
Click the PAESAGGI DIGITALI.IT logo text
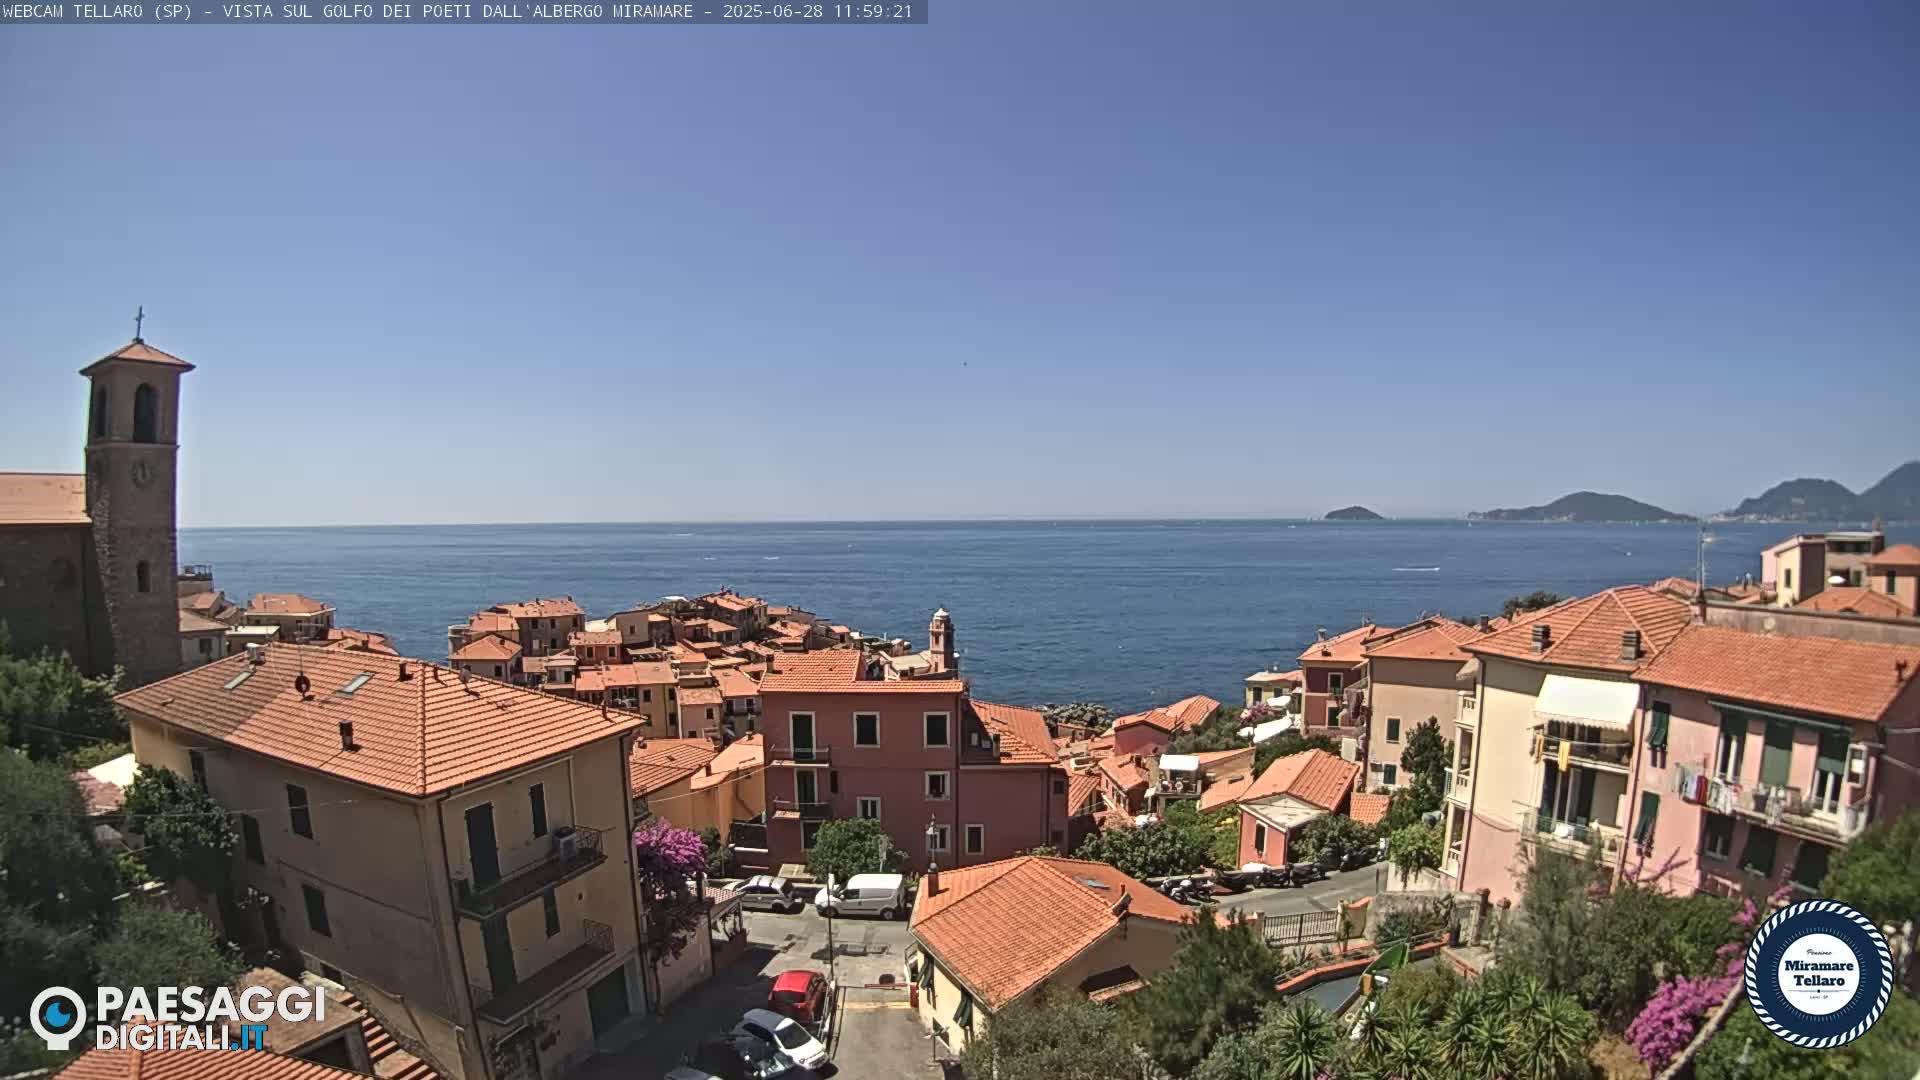(x=211, y=1019)
